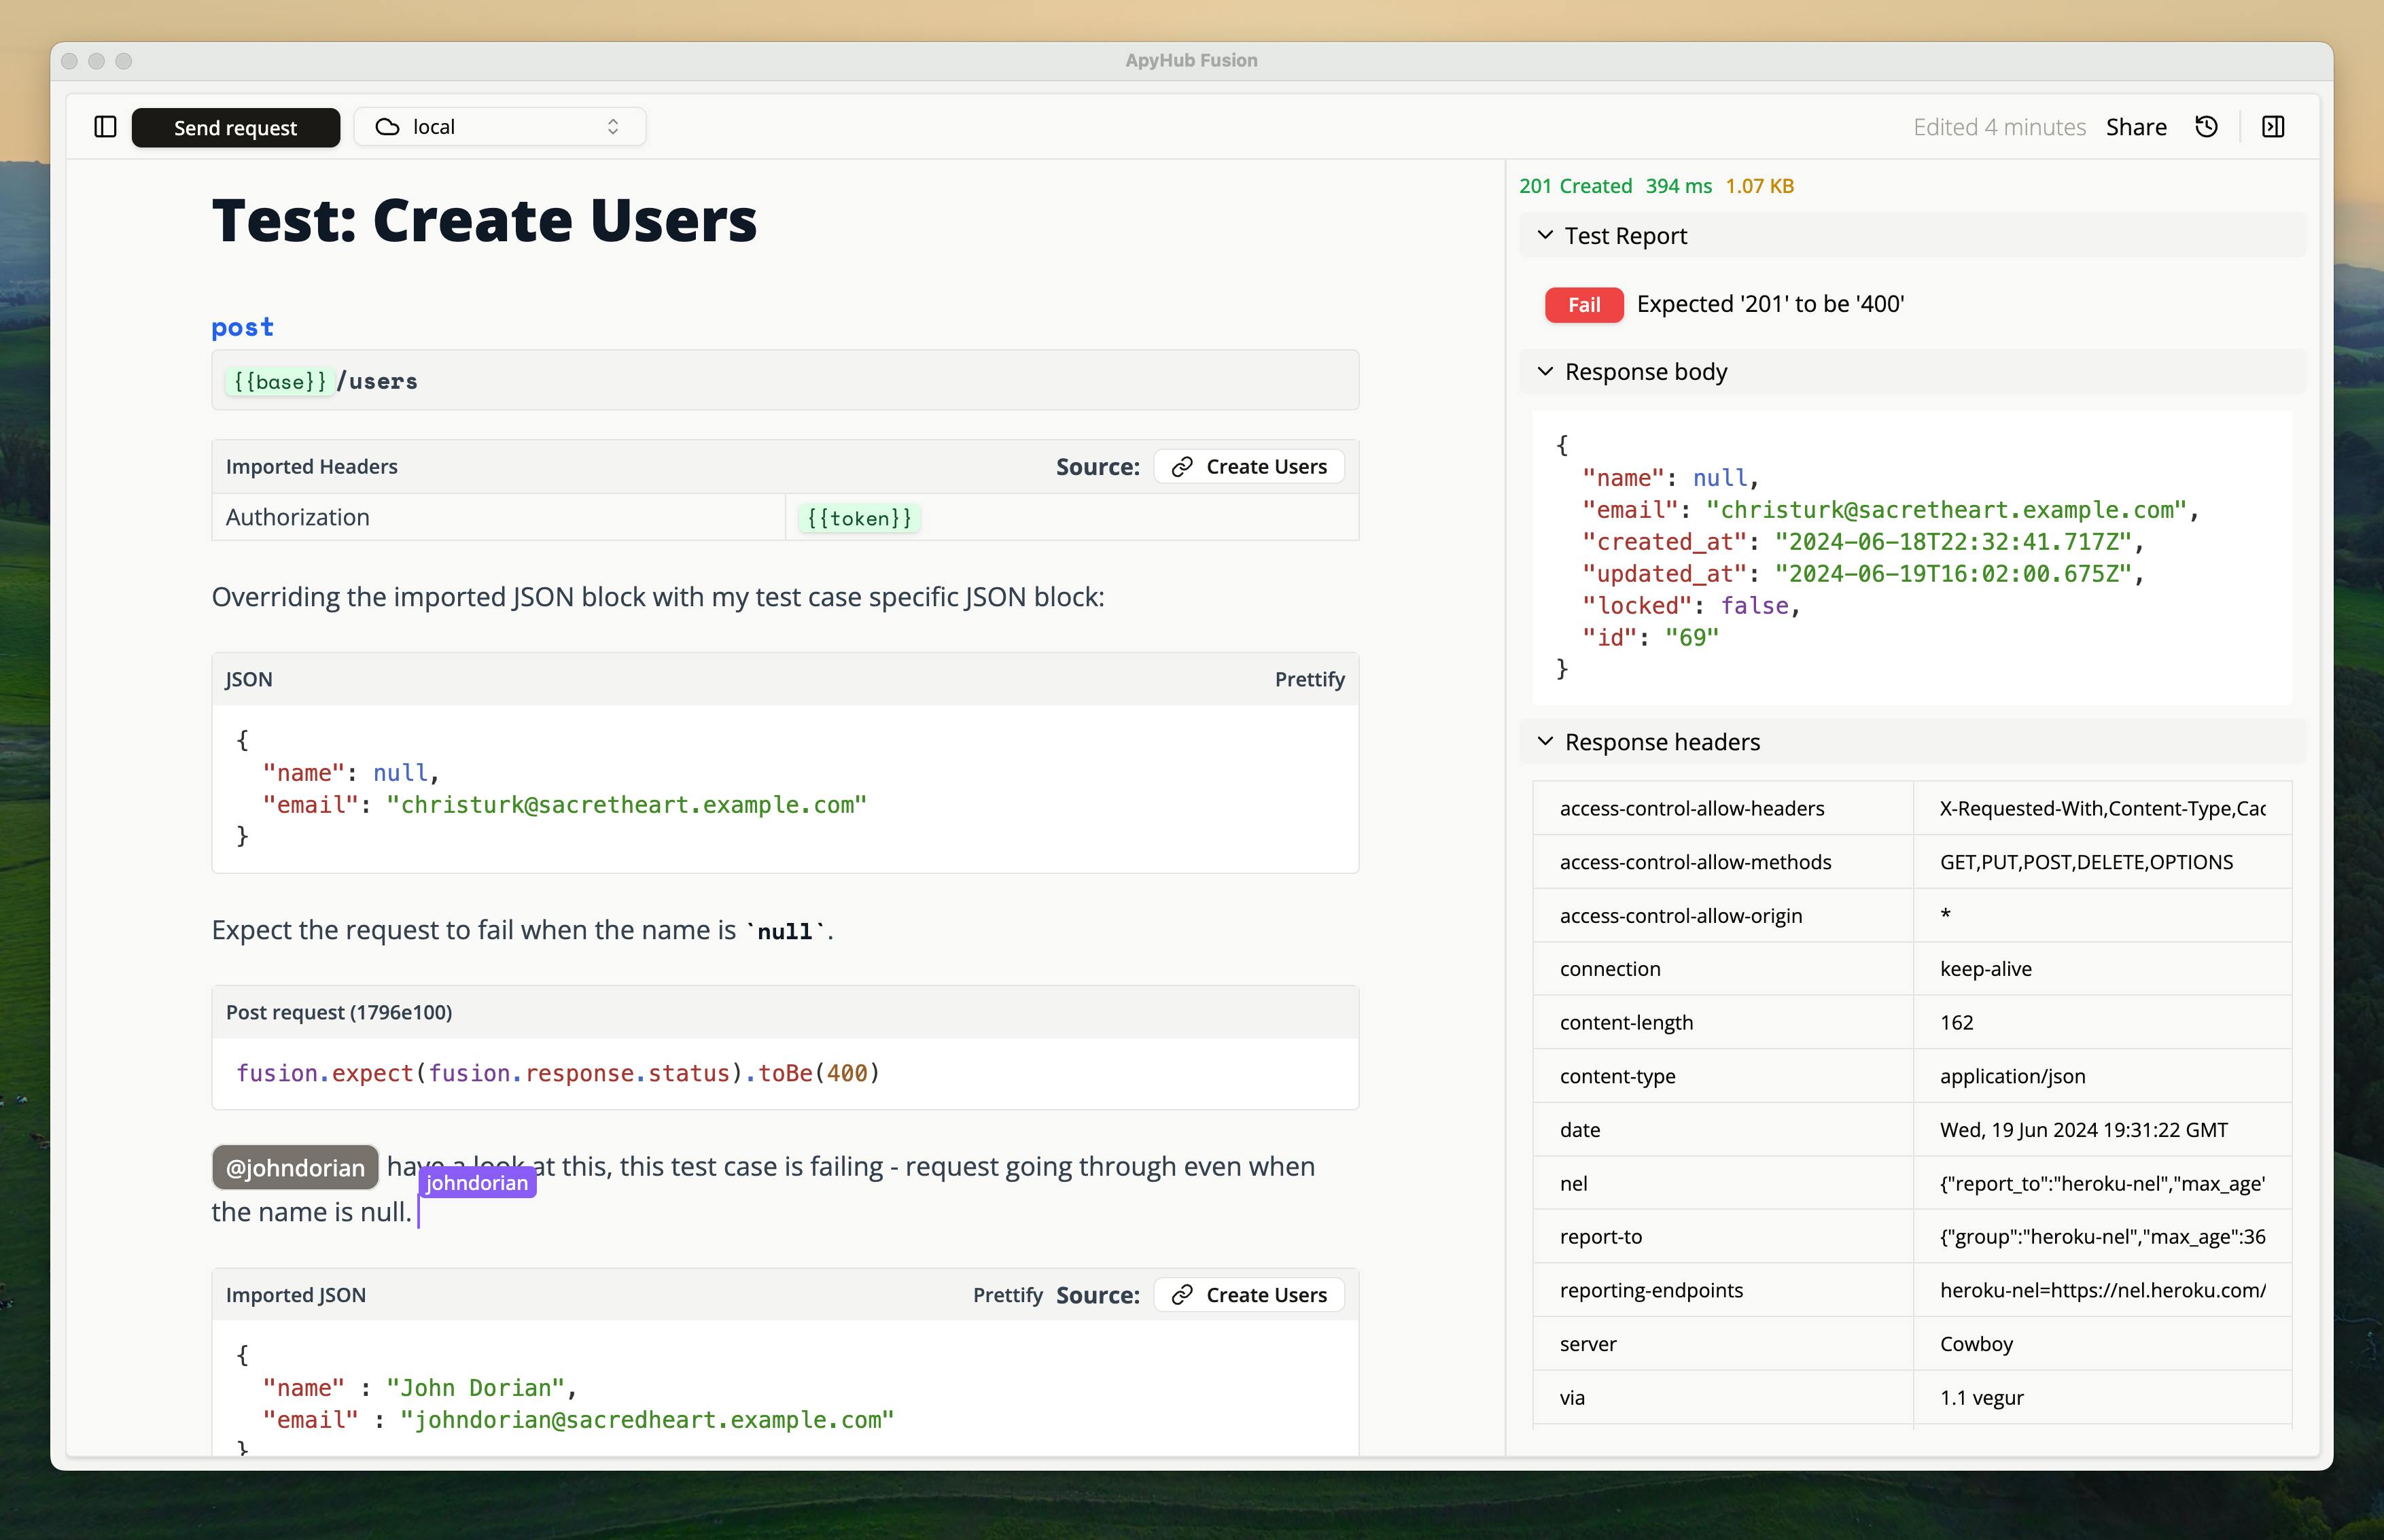Screen dimensions: 2384x1540
Task: Toggle the left sidebar panel icon
Action: [x=105, y=127]
